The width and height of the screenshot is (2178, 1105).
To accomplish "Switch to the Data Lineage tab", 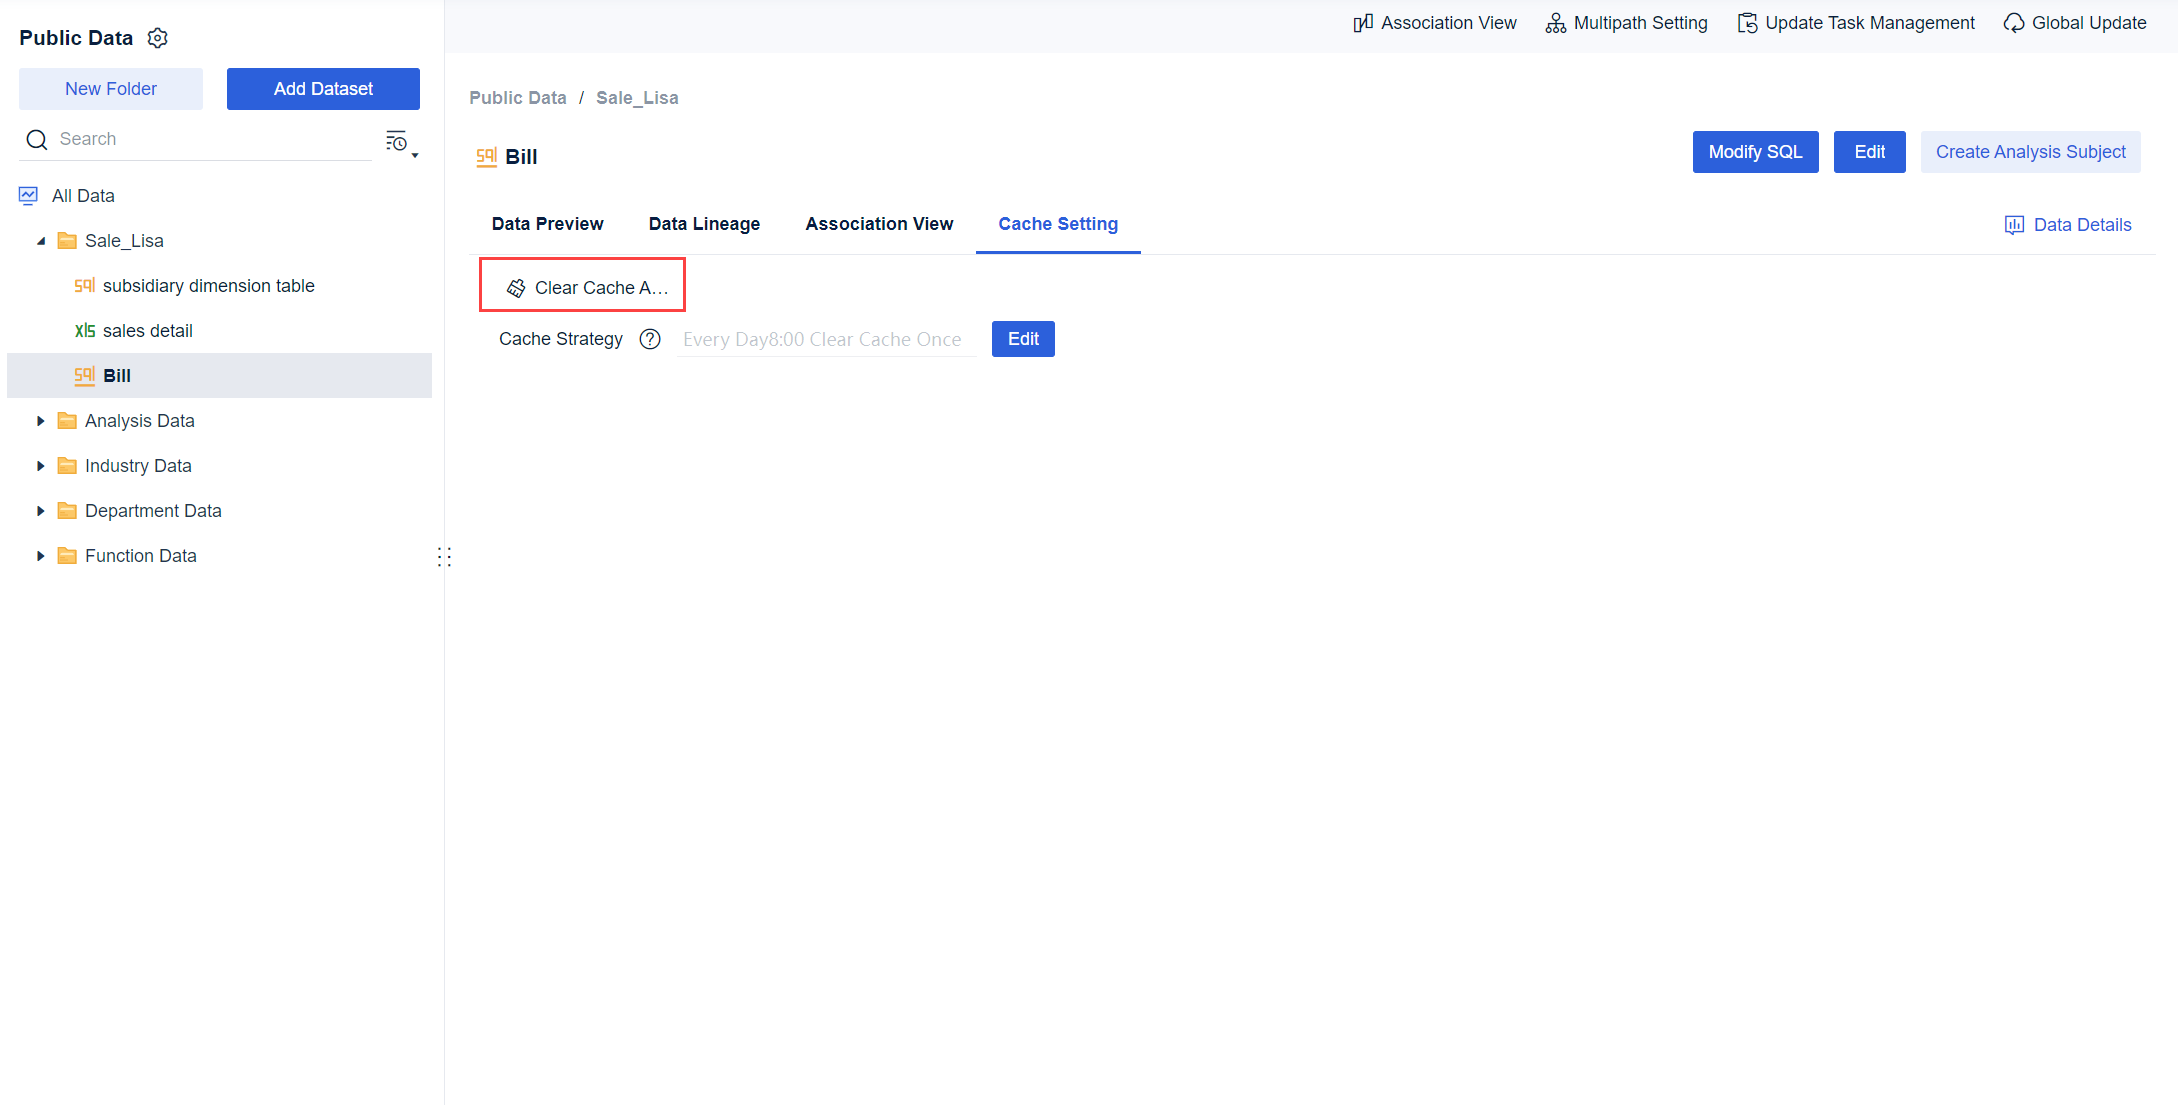I will coord(704,224).
